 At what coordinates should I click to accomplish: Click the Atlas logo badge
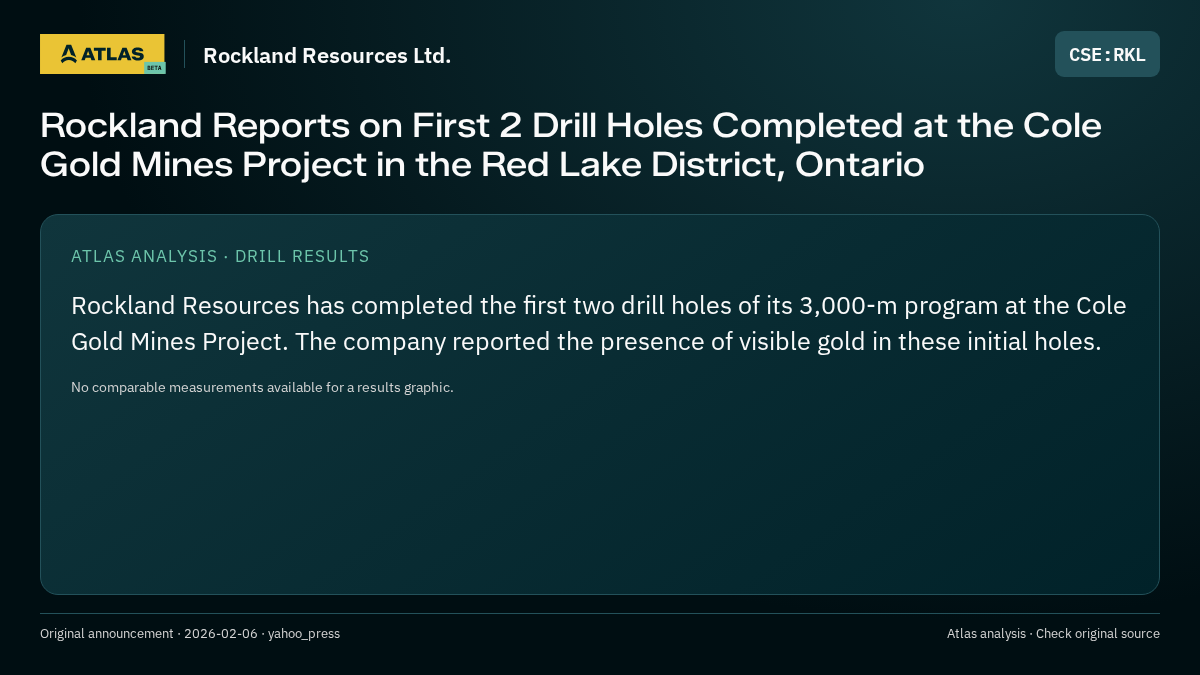[102, 54]
